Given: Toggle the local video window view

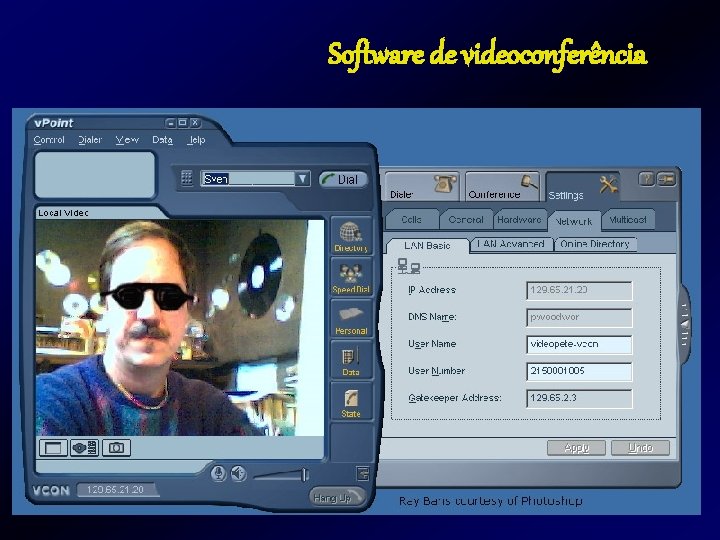Looking at the screenshot, I should tap(53, 448).
